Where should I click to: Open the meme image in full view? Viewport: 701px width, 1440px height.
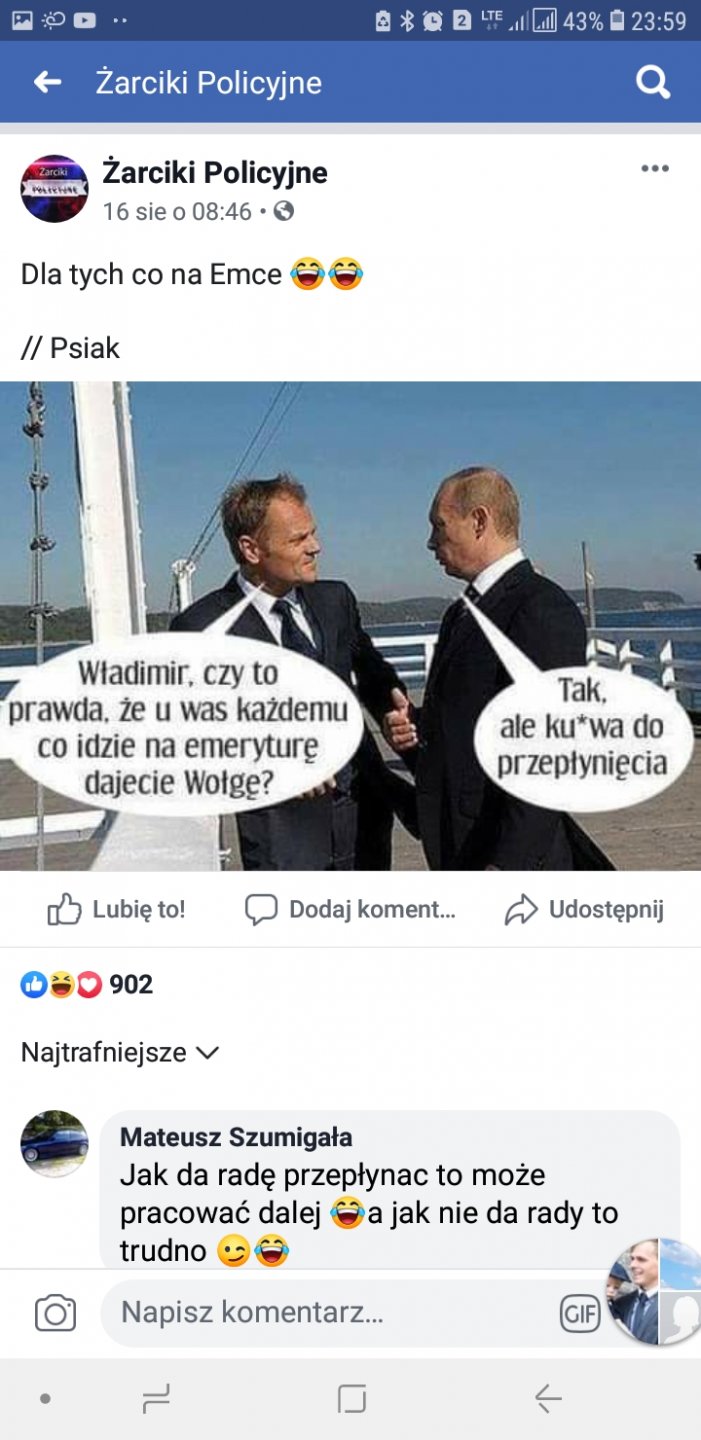(350, 626)
